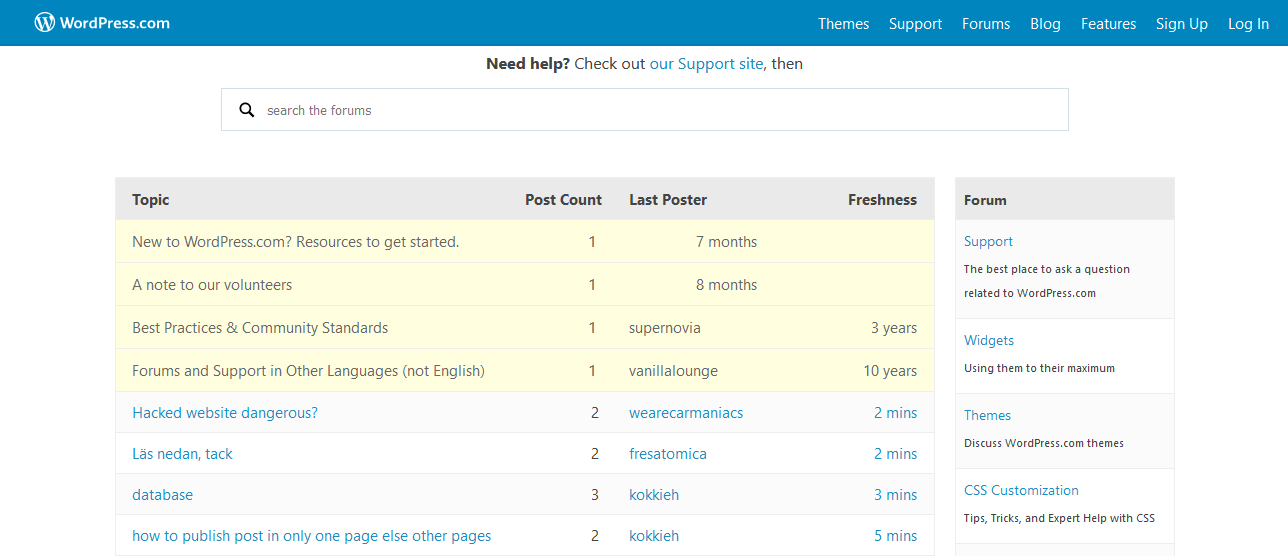This screenshot has height=556, width=1288.
Task: Click the 'Topic' column header
Action: (x=151, y=200)
